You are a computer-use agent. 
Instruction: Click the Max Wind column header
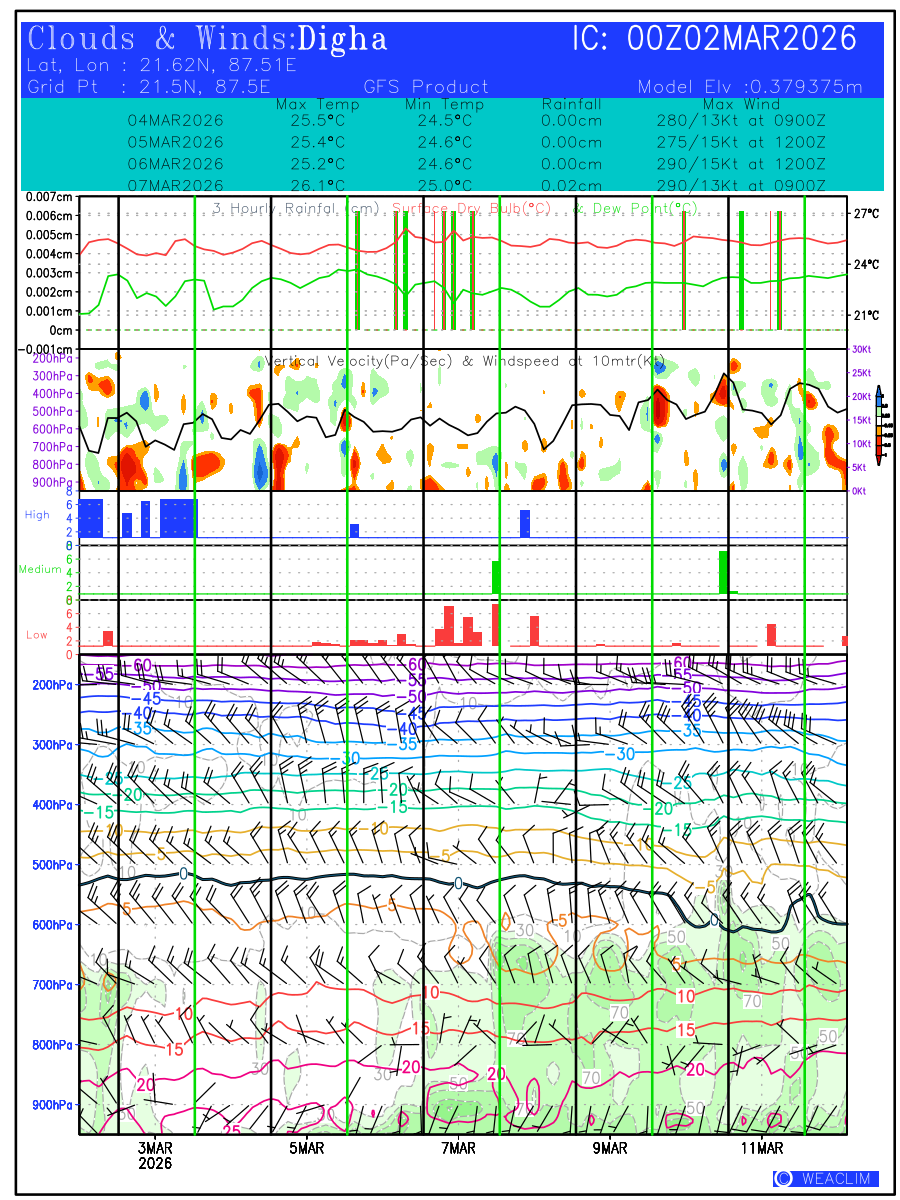733,104
